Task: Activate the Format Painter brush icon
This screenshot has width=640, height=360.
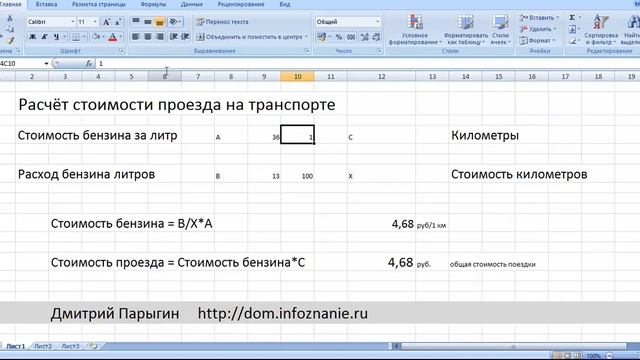Action: point(10,40)
